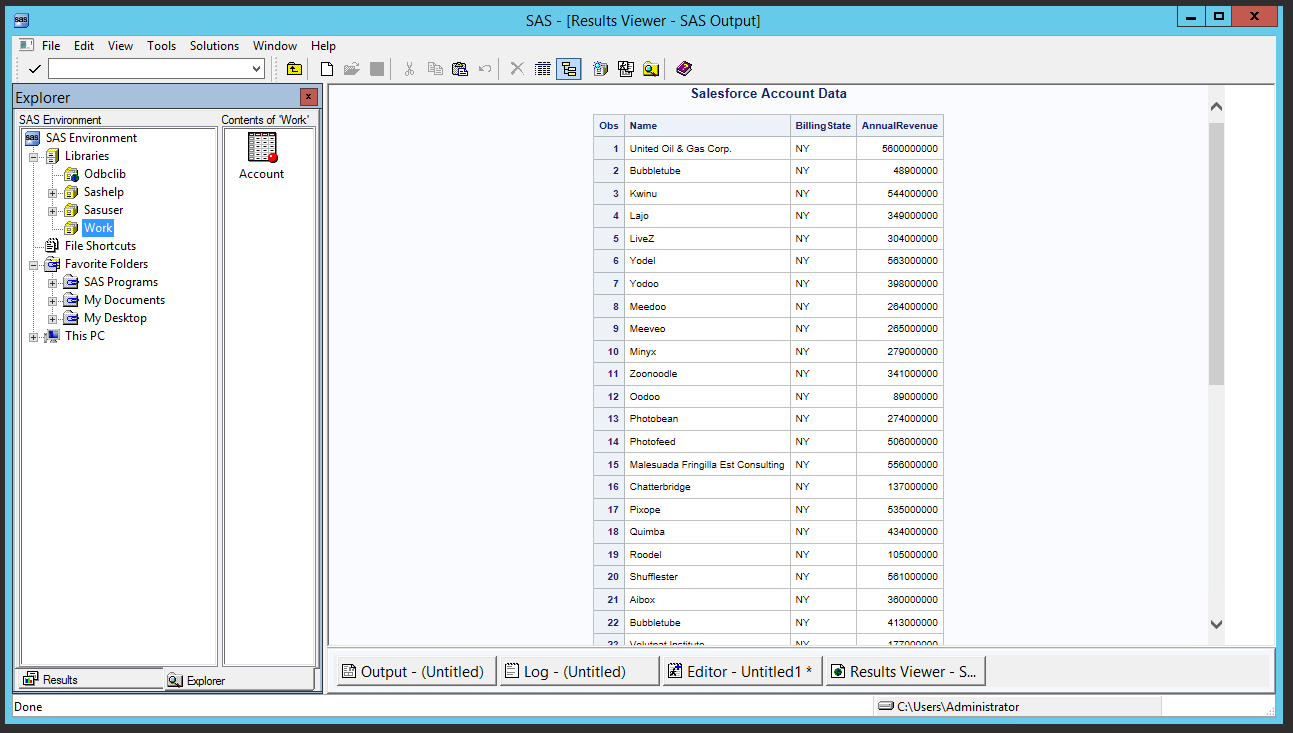The image size is (1293, 733).
Task: Switch to Editor - Untitled1 window
Action: click(740, 670)
